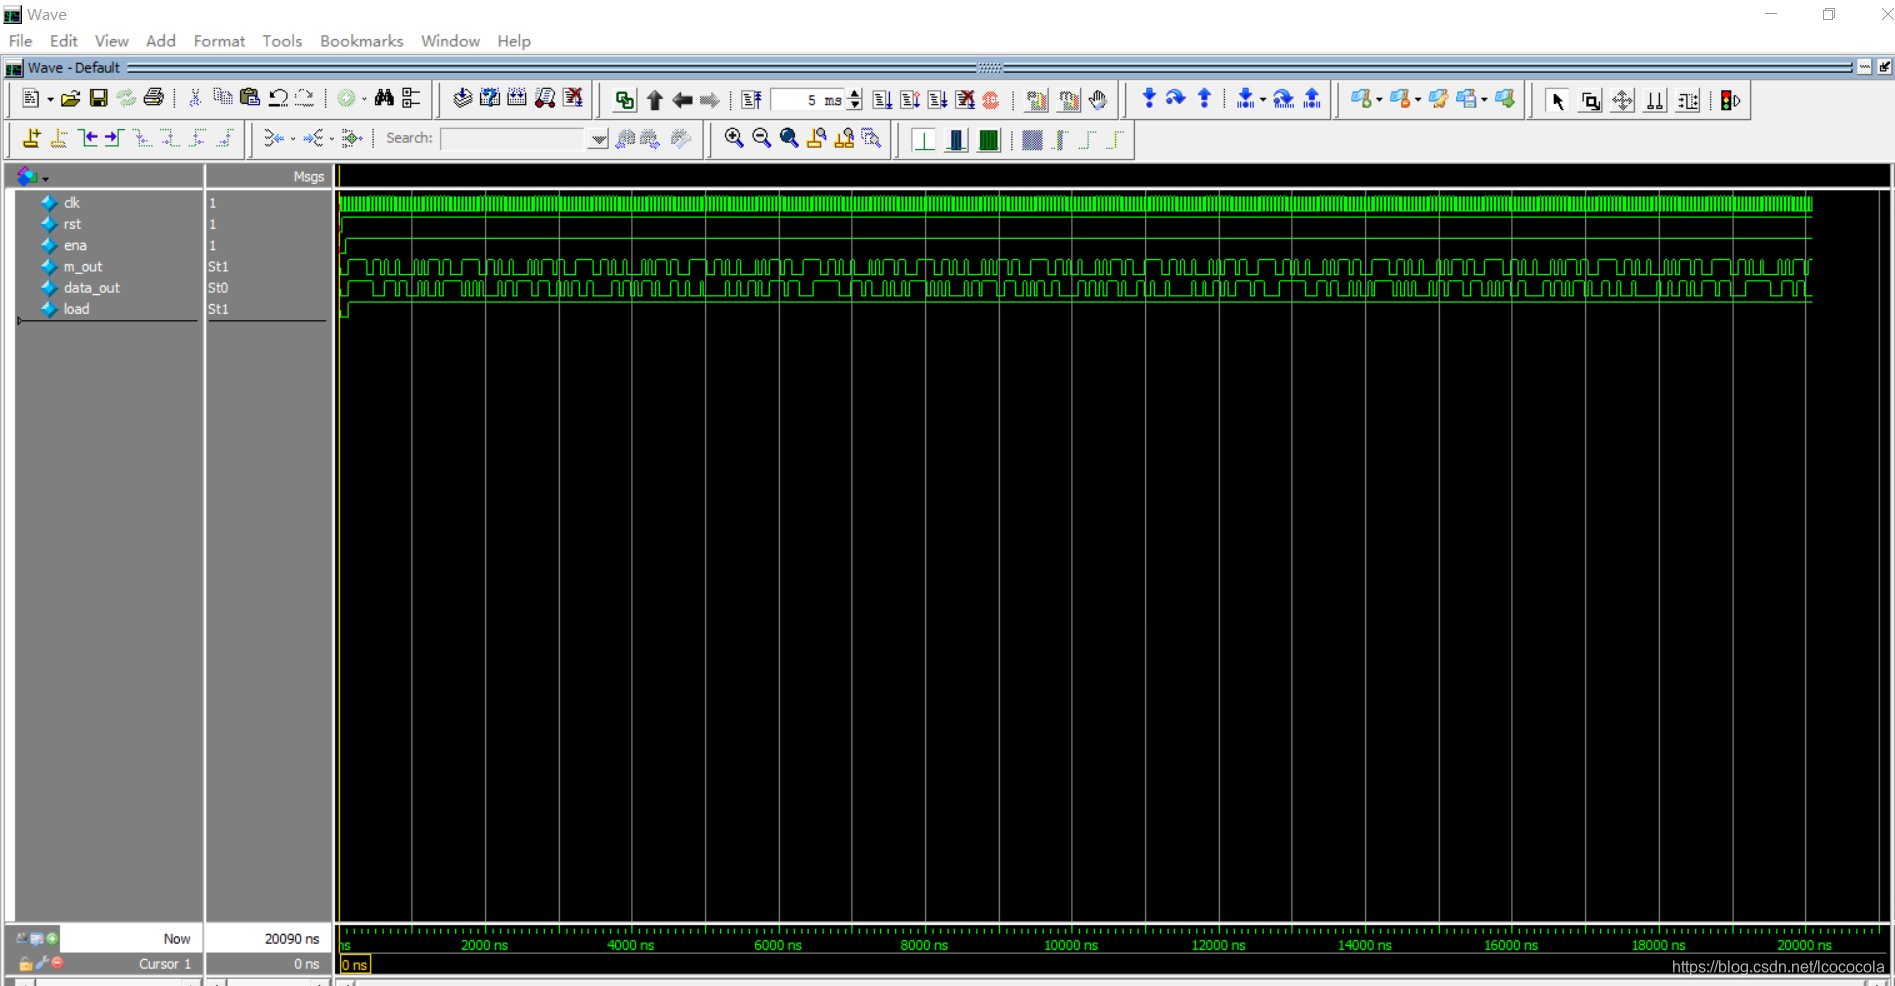Break the simulation with stop icon

pyautogui.click(x=990, y=100)
